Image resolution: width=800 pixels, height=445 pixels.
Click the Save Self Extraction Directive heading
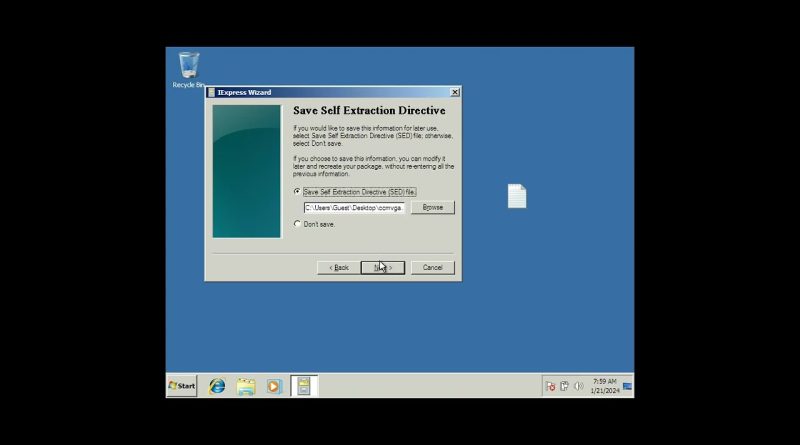(369, 111)
